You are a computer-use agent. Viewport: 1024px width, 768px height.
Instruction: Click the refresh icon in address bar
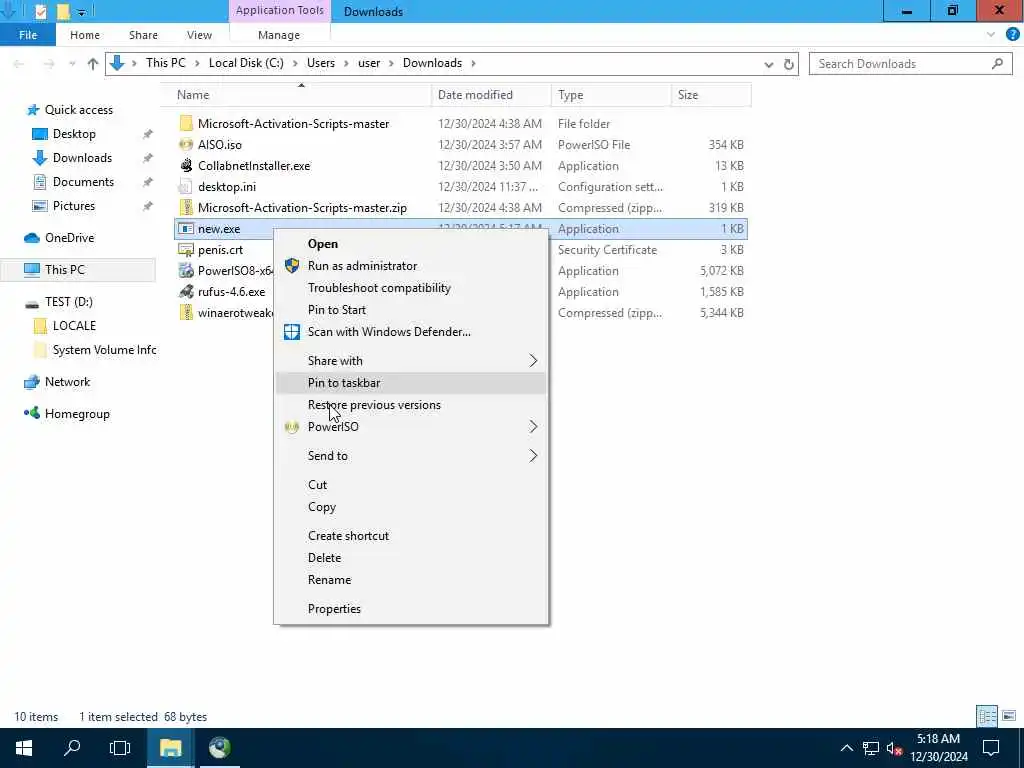pos(789,64)
